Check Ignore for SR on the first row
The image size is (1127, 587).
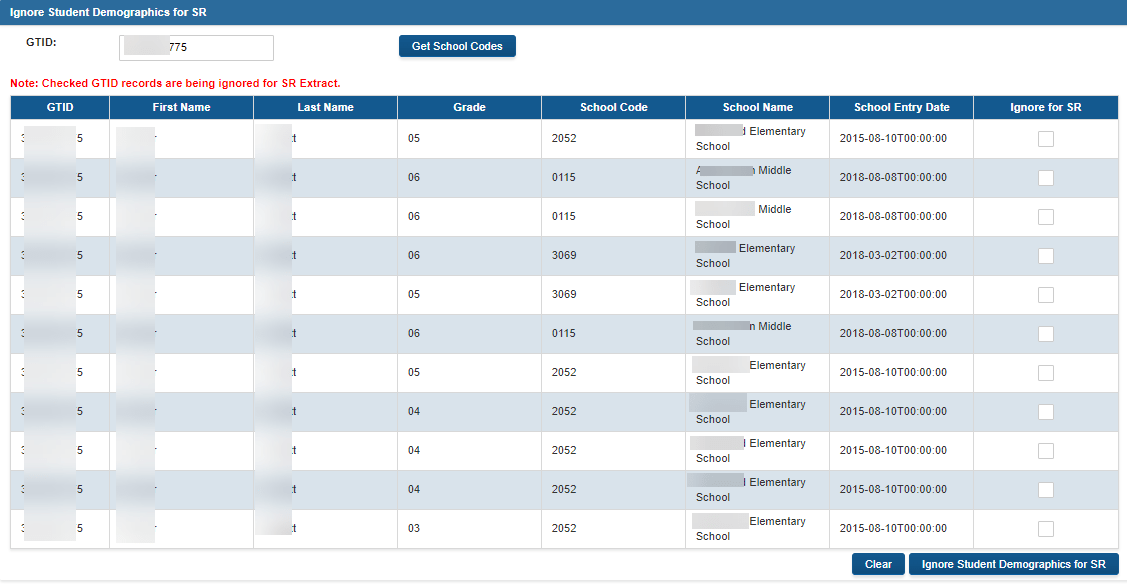[x=1045, y=139]
